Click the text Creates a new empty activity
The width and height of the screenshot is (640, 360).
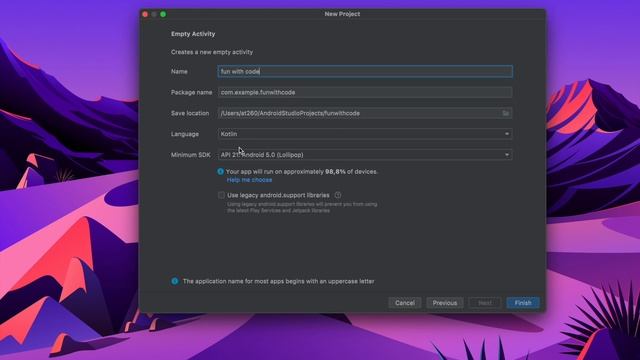click(212, 52)
